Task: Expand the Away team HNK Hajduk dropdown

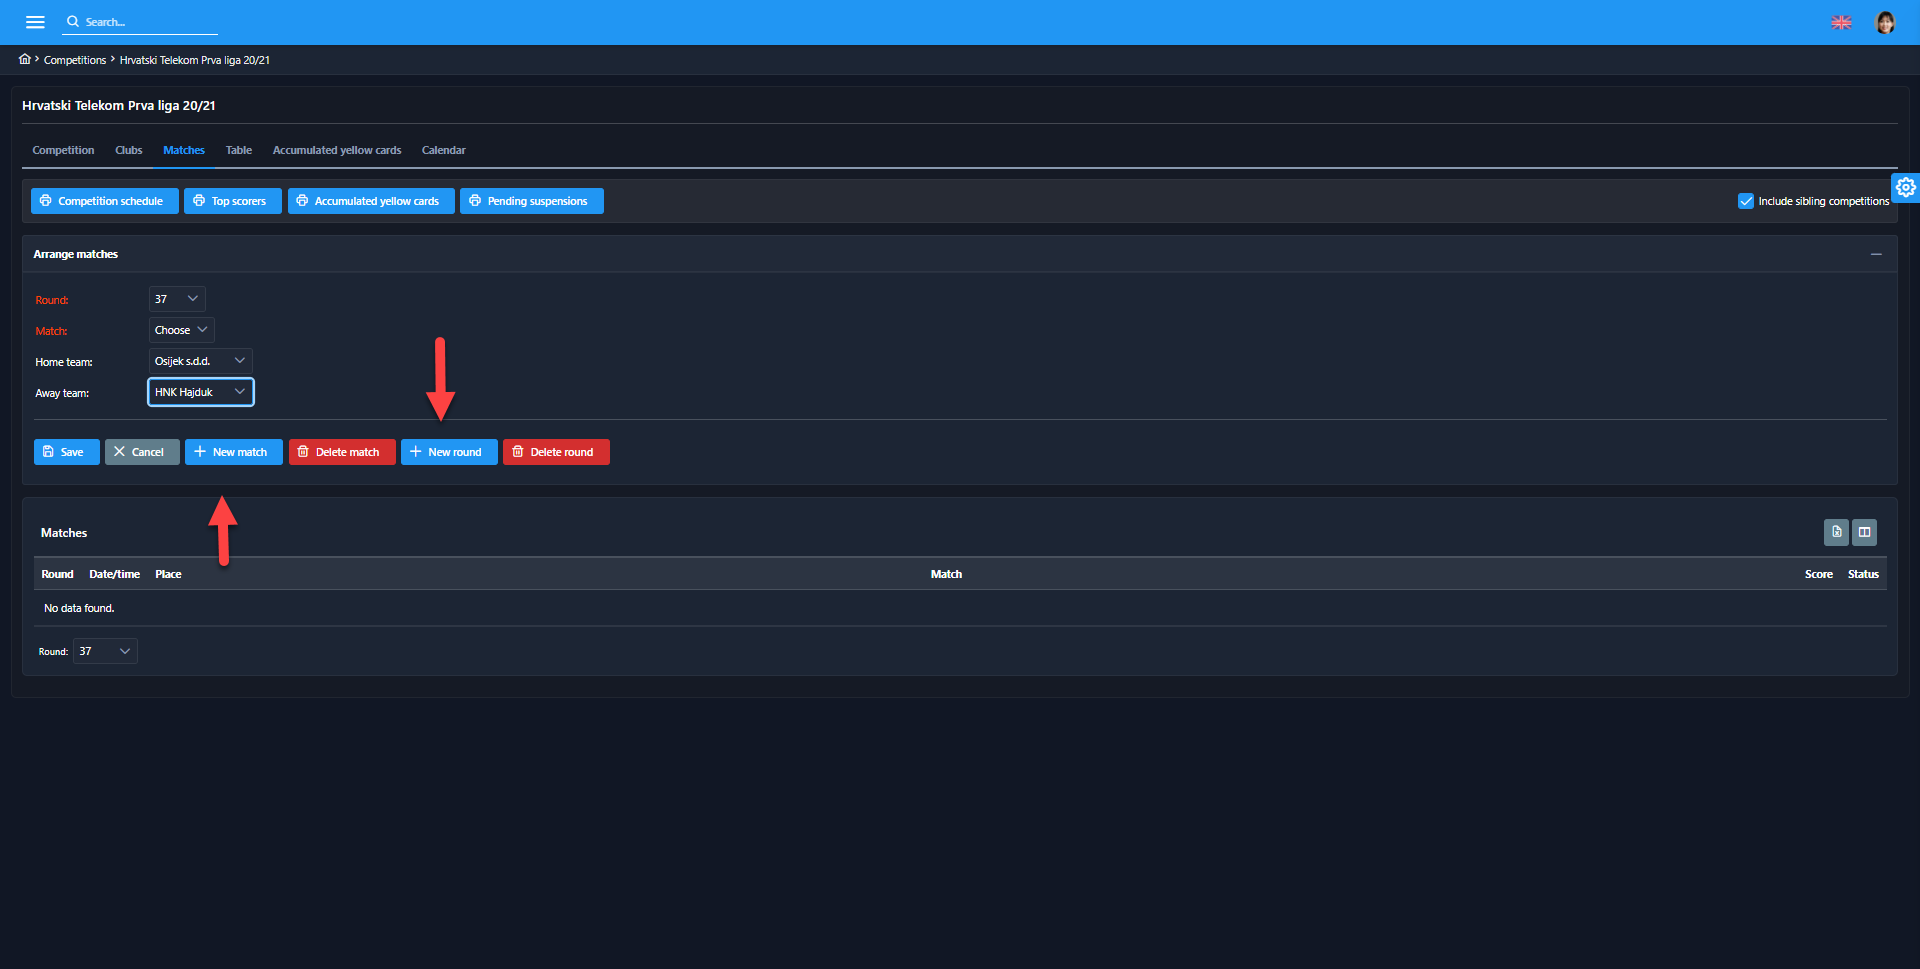Action: point(200,392)
